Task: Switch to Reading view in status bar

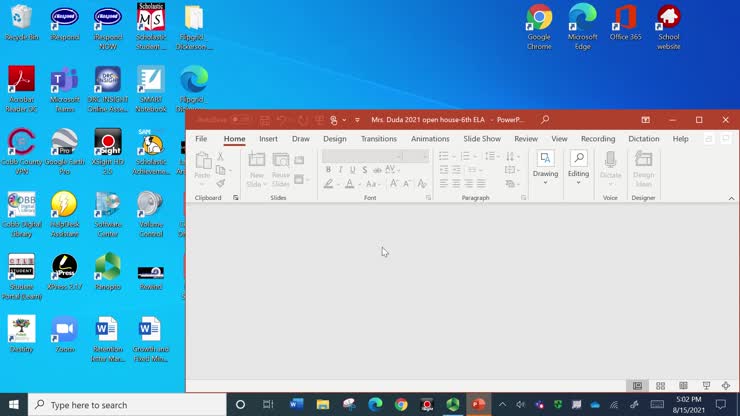Action: 683,386
